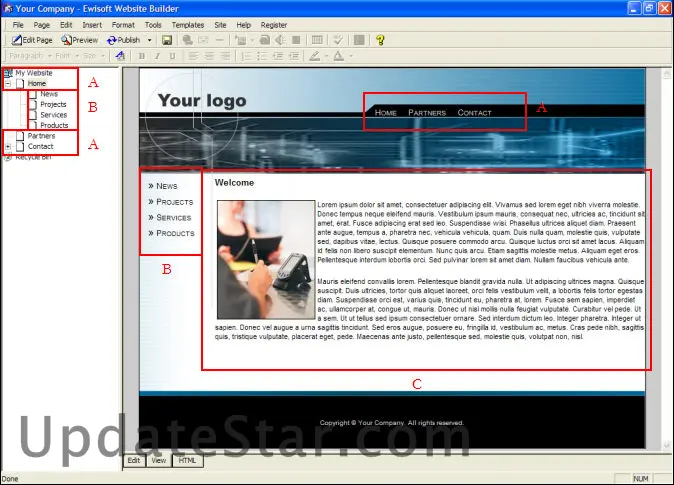Screen dimensions: 674x485
Task: Align text left
Action: (193, 56)
